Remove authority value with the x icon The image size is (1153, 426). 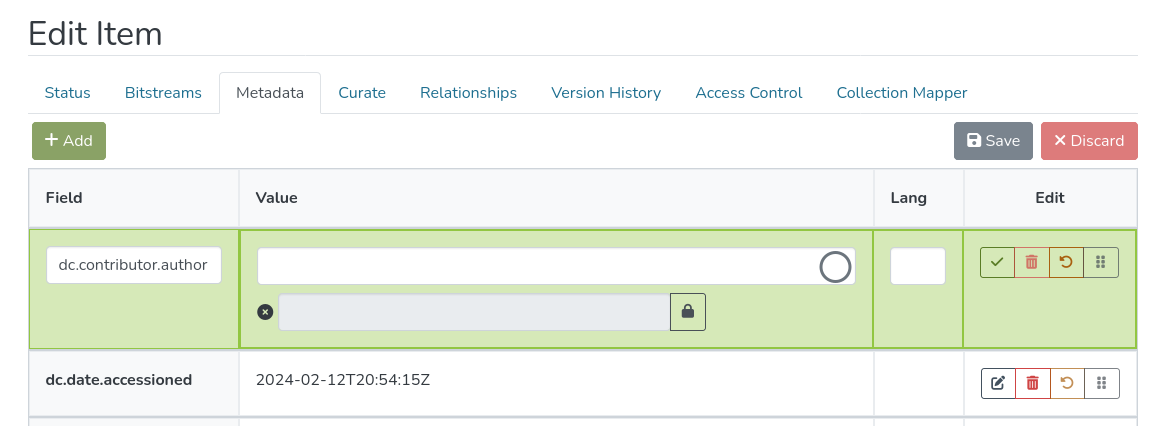click(x=265, y=312)
